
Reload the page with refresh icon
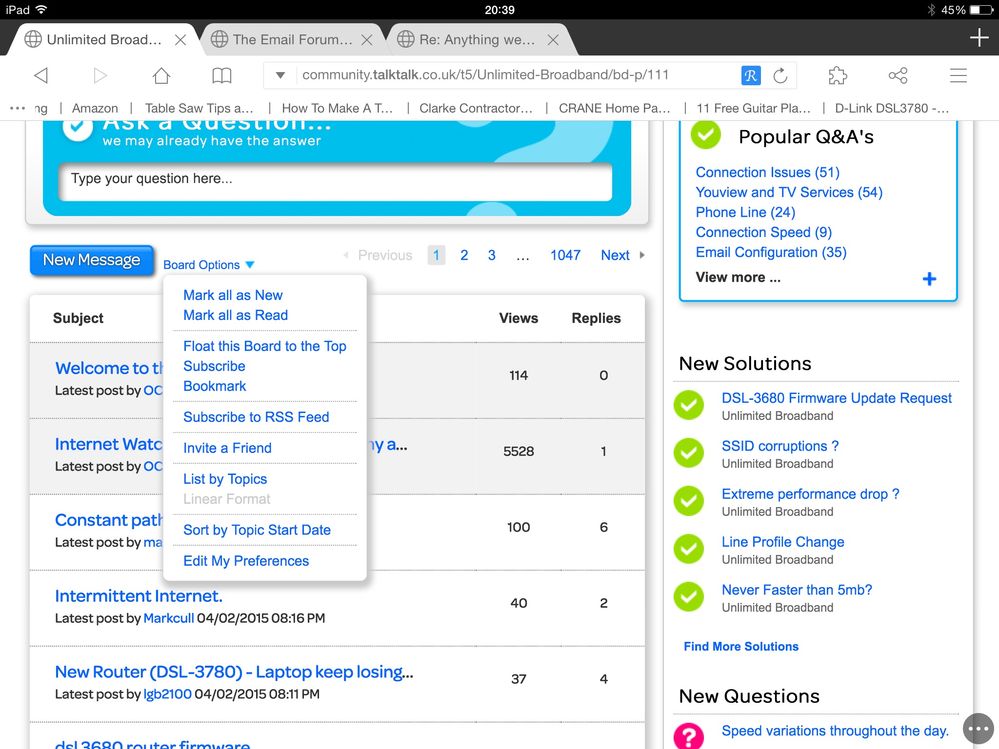780,76
